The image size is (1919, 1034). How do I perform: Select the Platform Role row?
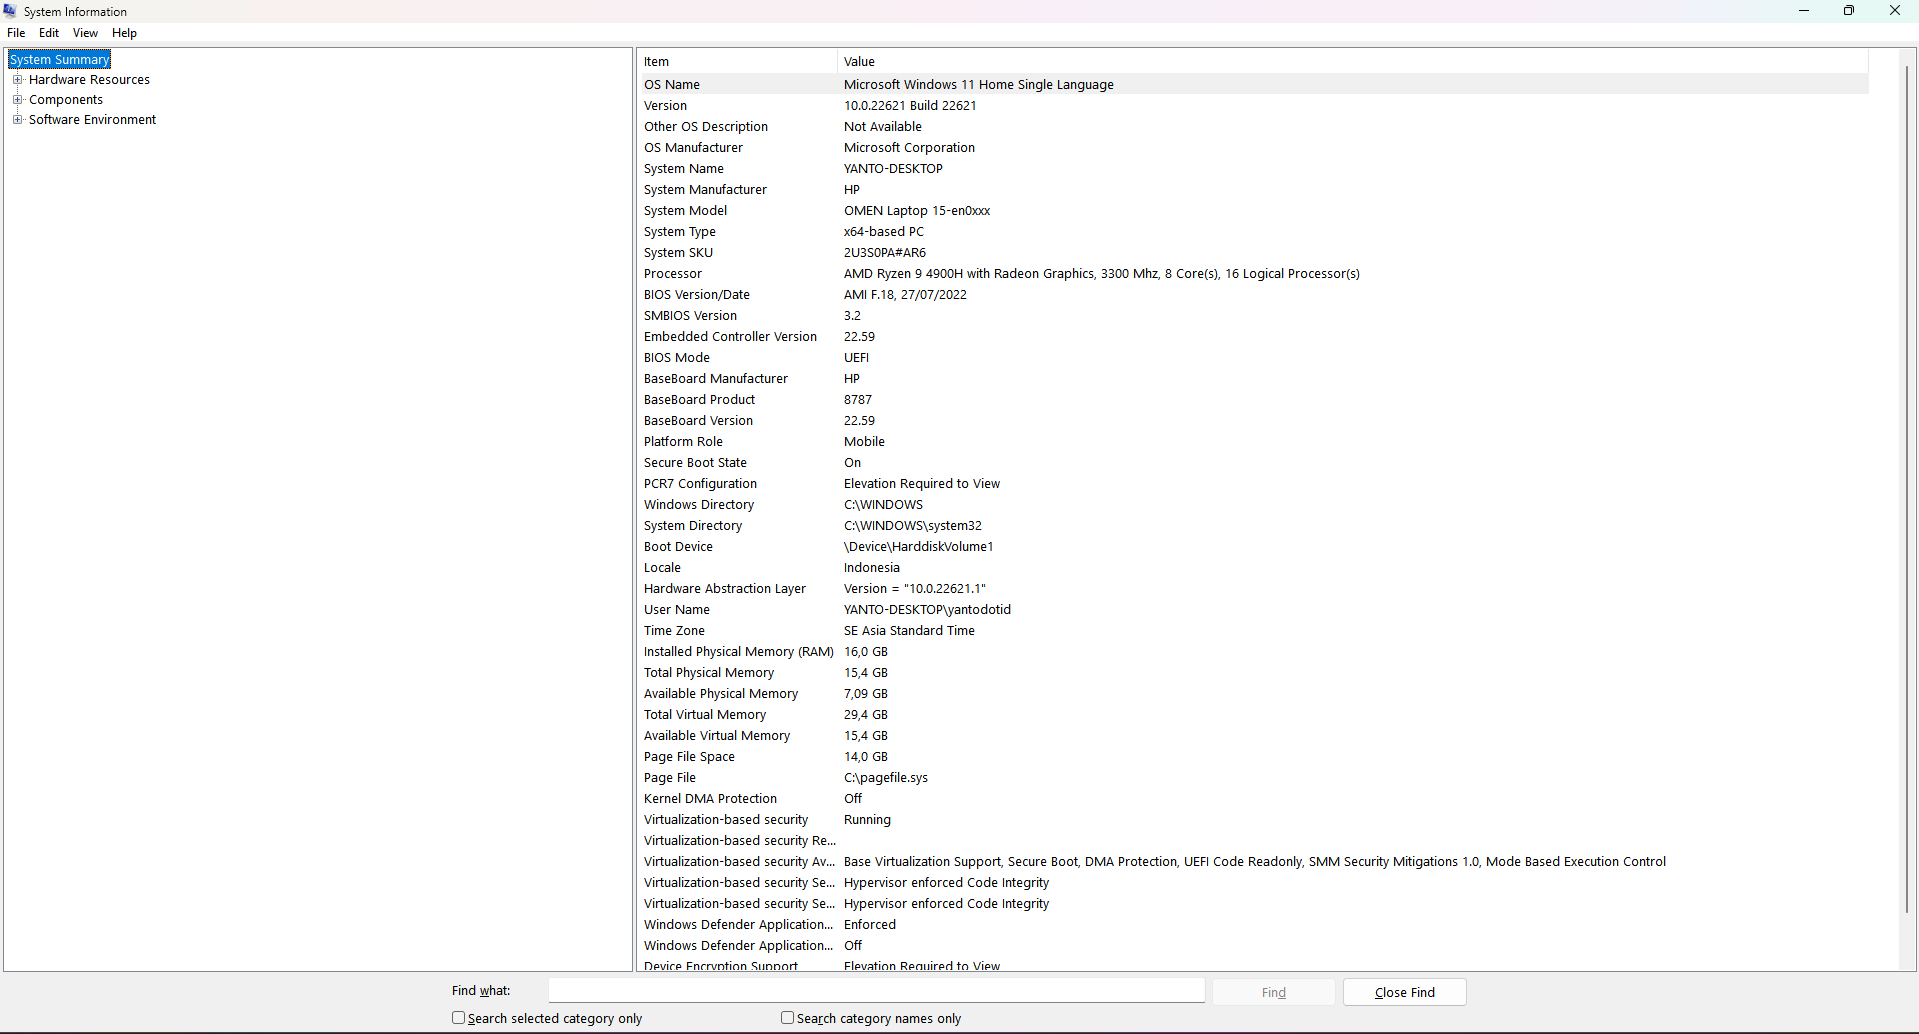point(1254,442)
